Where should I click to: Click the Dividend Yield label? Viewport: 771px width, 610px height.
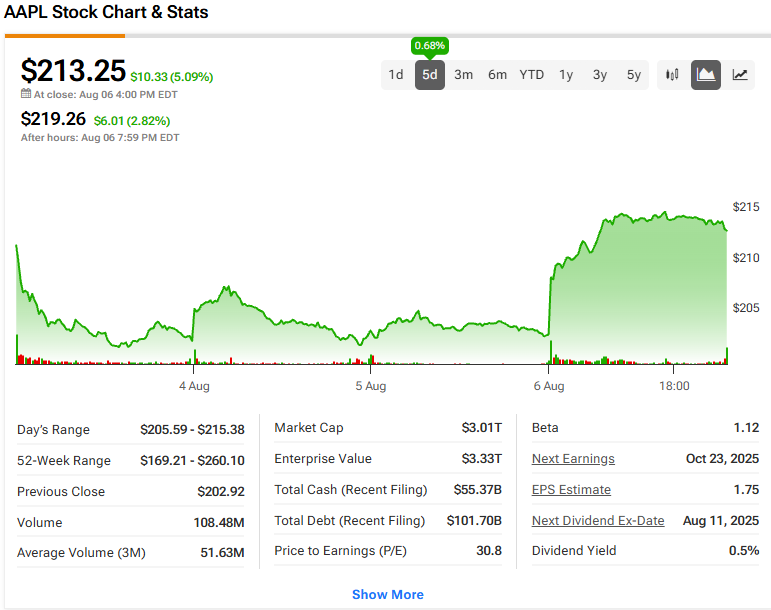(574, 551)
